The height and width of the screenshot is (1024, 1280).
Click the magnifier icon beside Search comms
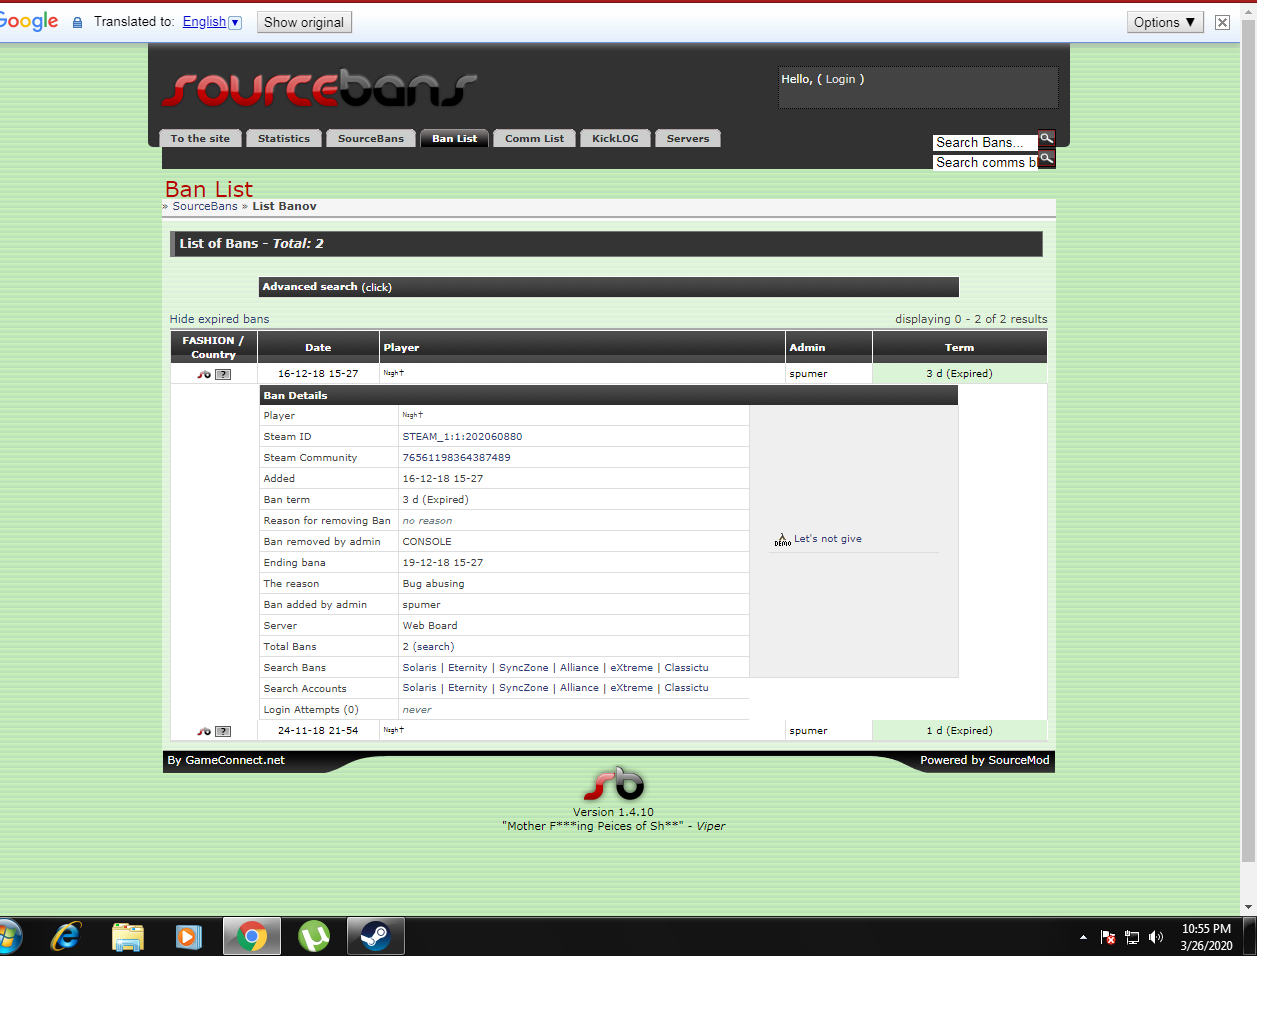click(x=1047, y=159)
